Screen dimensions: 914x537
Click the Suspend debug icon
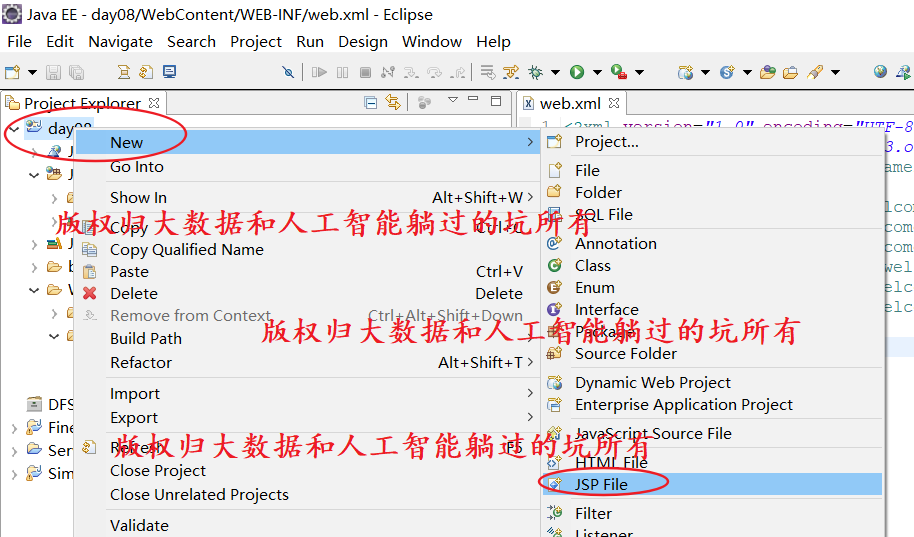pos(343,72)
